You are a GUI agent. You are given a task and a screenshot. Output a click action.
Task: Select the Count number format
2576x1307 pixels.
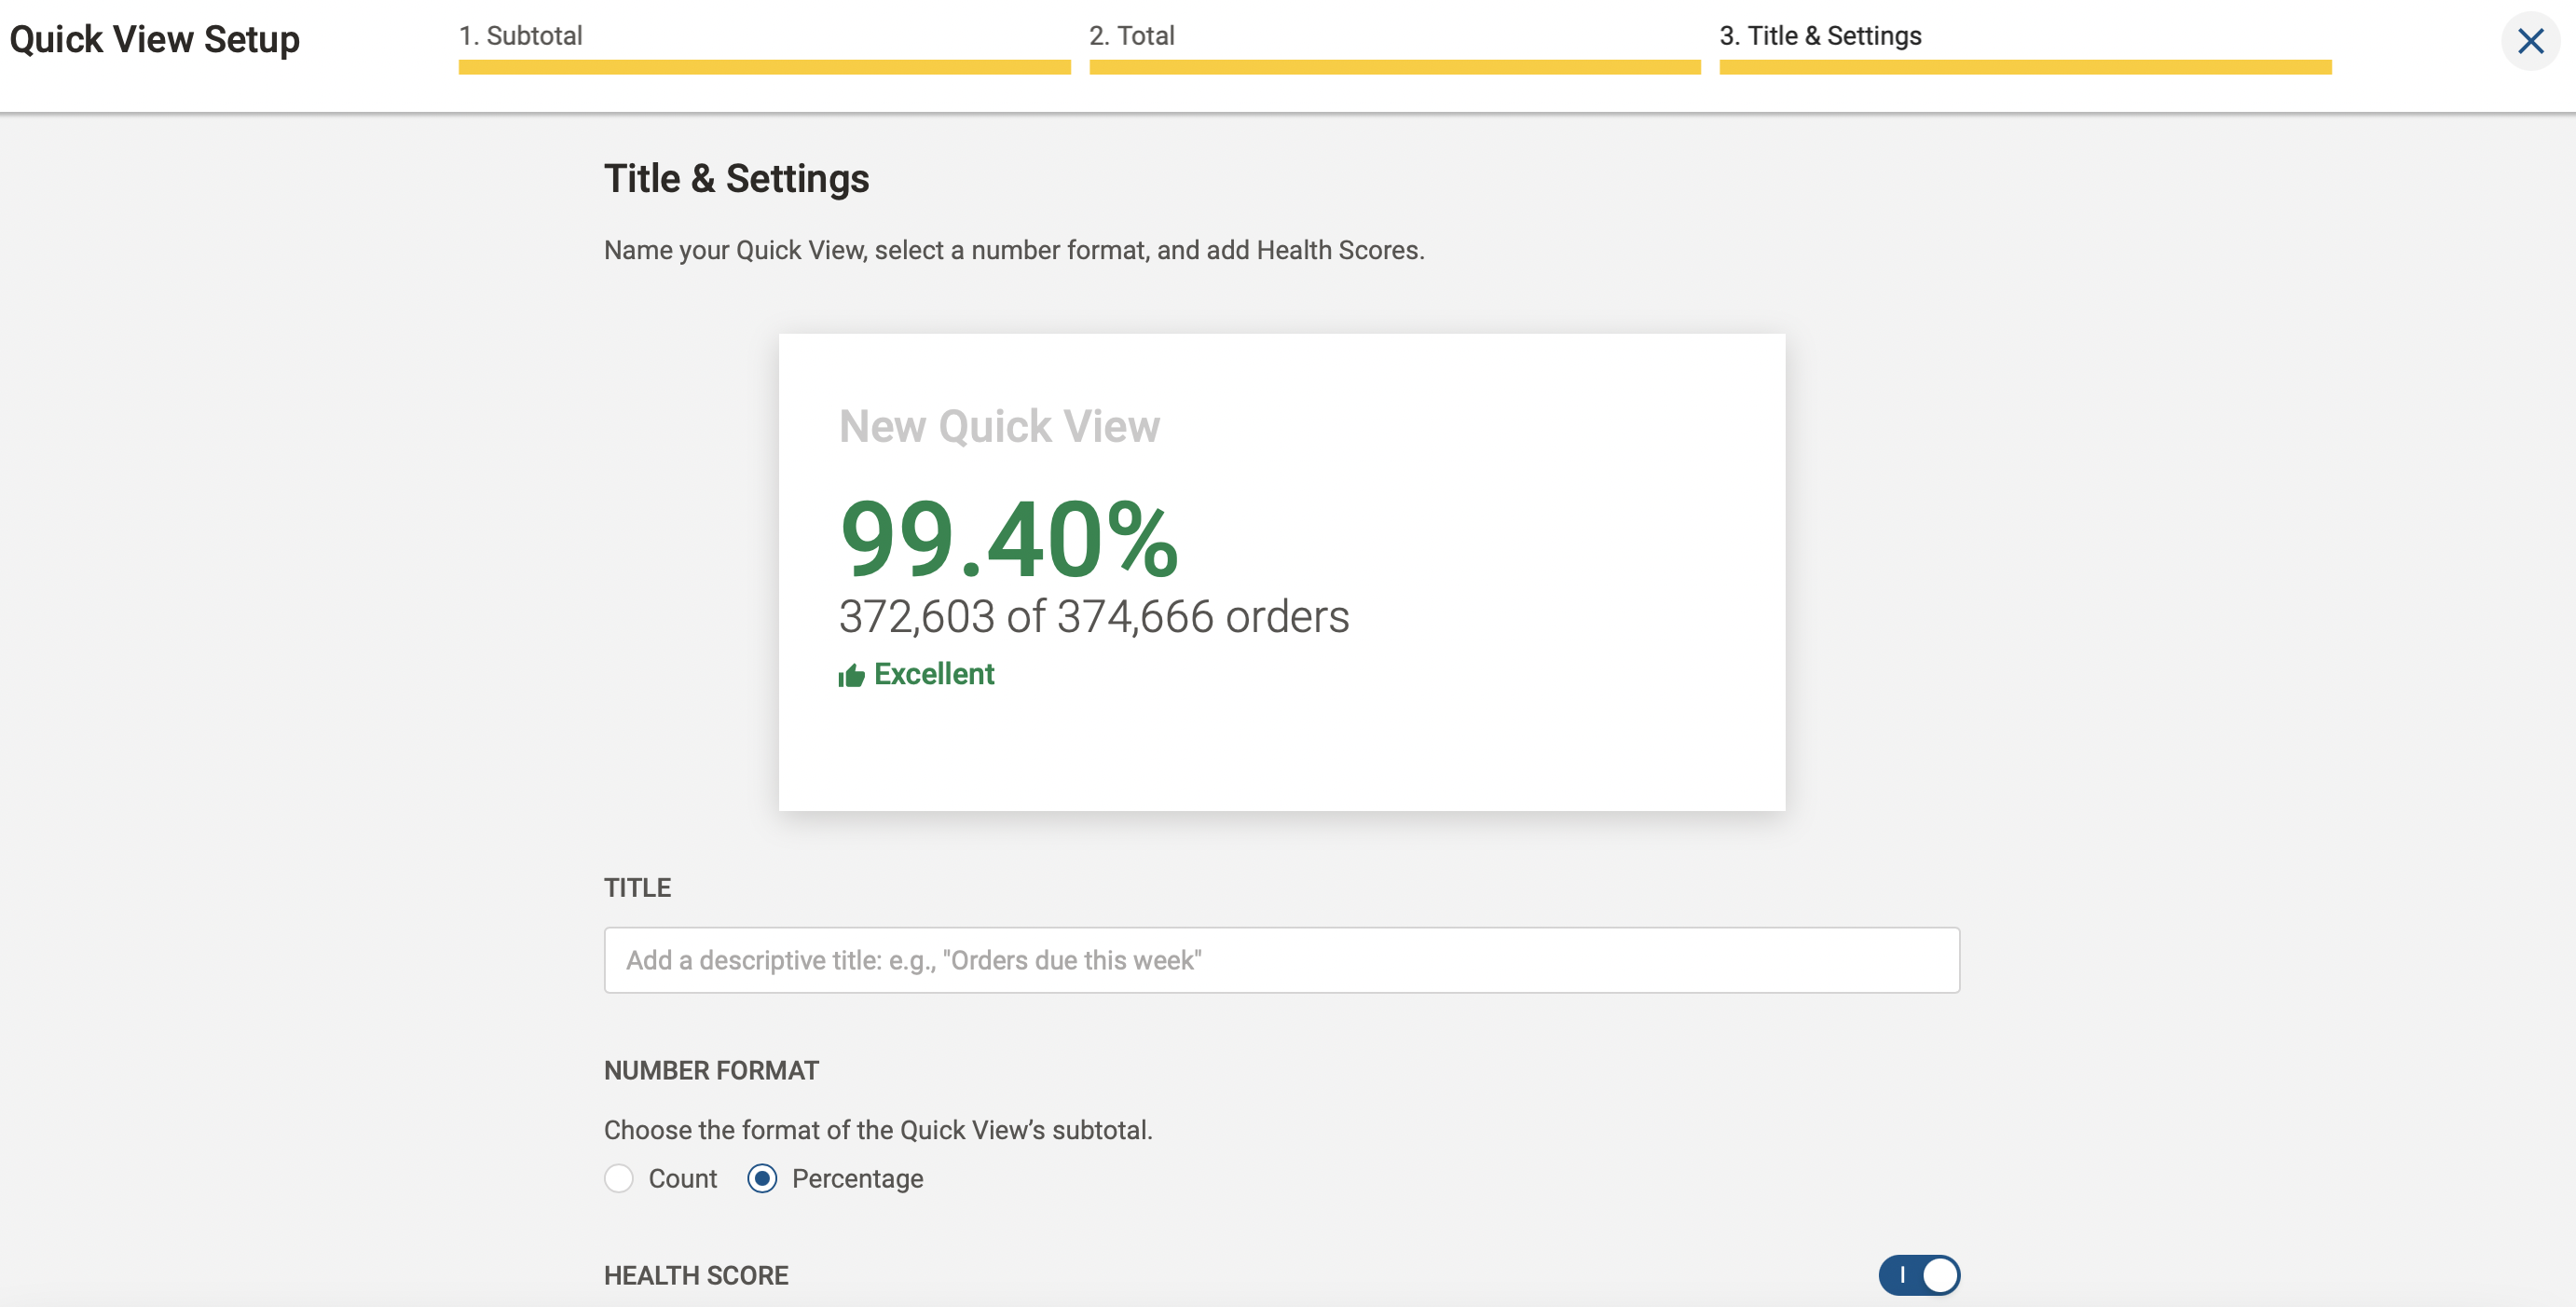coord(619,1178)
